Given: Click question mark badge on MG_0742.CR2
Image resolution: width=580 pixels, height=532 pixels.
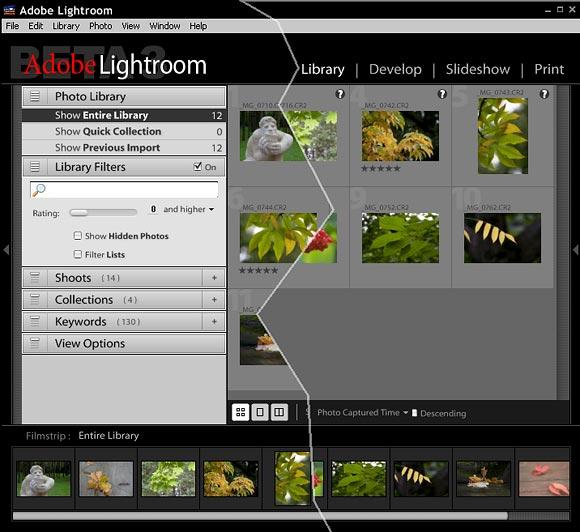Looking at the screenshot, I should coord(442,94).
